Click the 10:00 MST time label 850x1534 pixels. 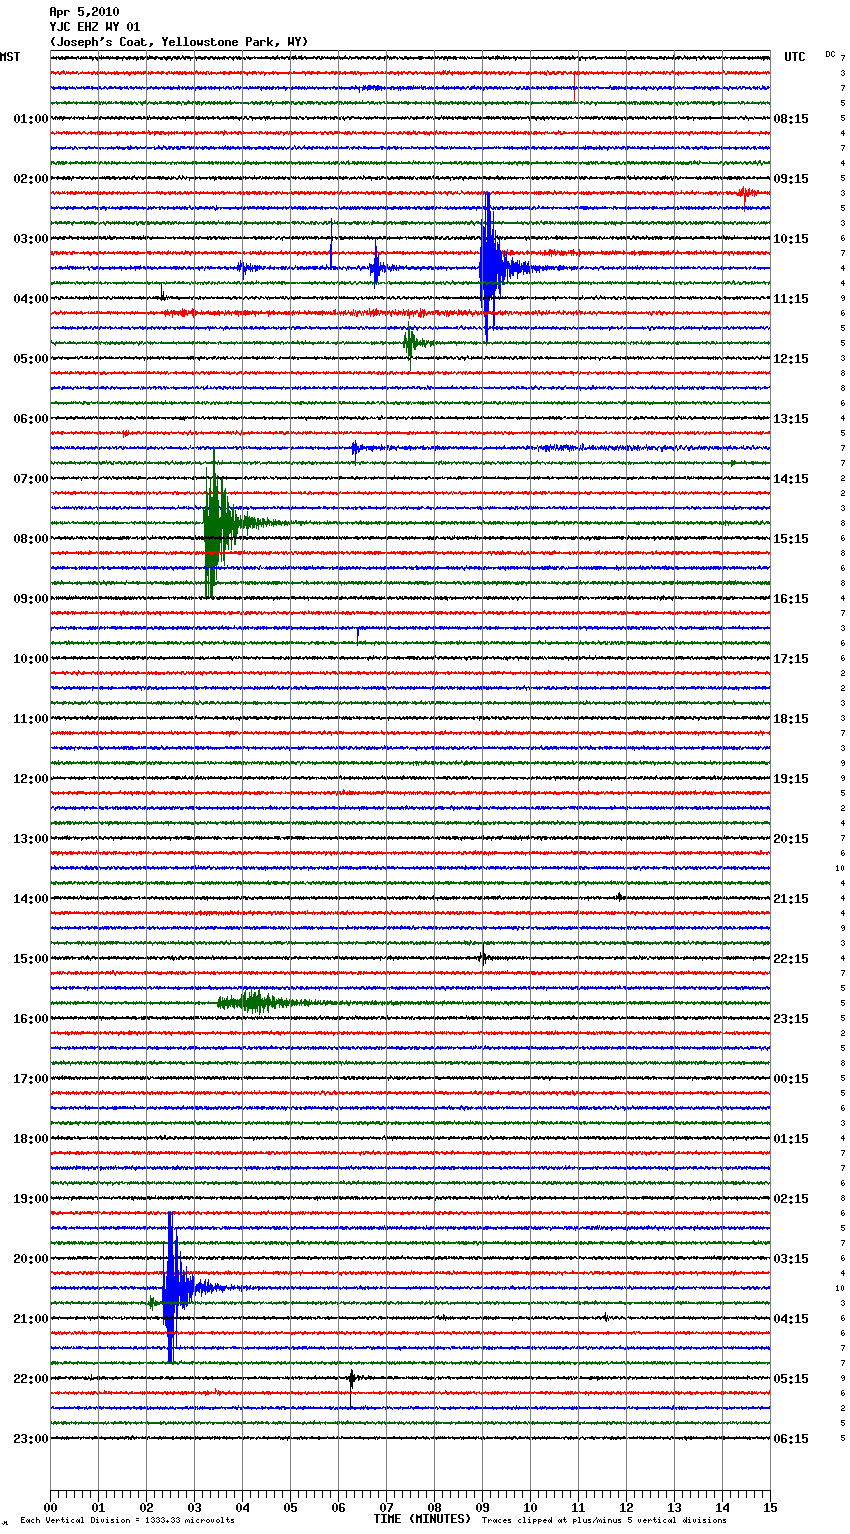coord(30,659)
